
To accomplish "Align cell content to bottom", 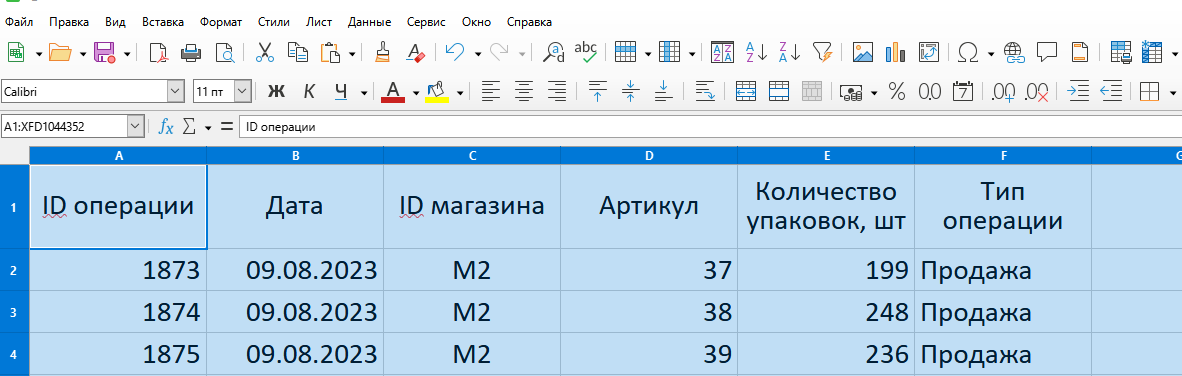I will coord(663,92).
